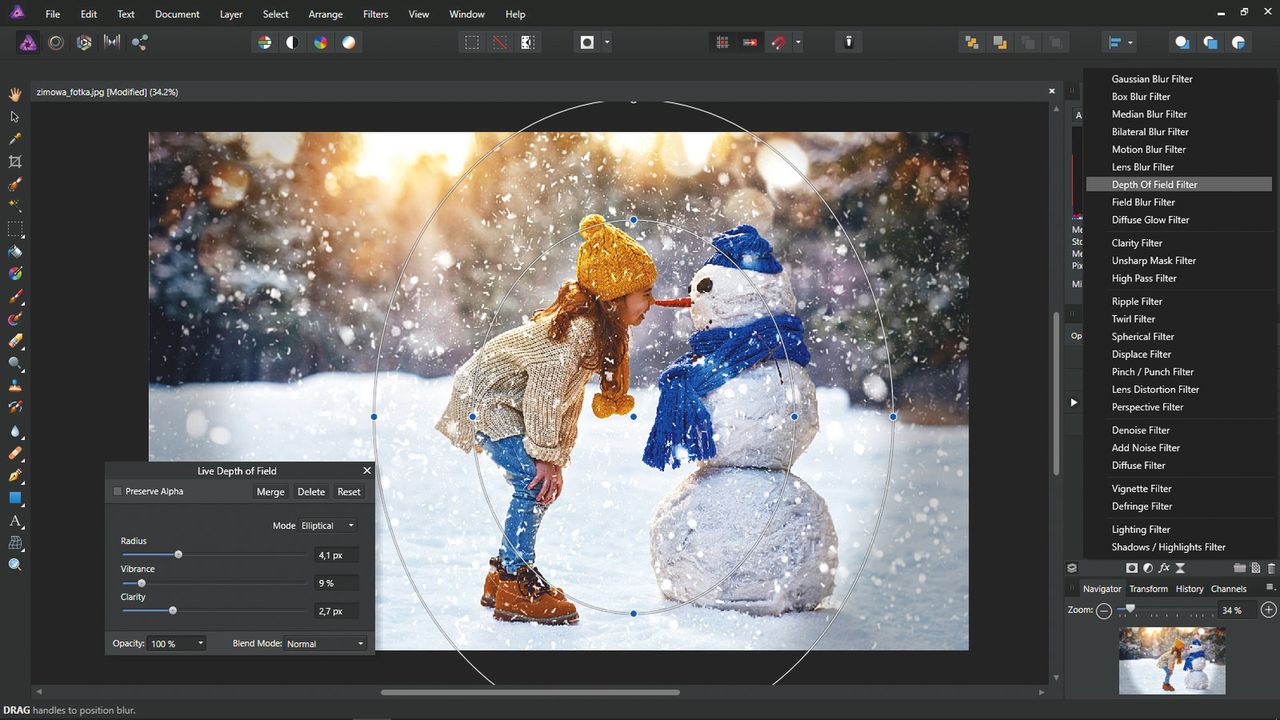This screenshot has height=720, width=1280.
Task: Click the Navigator zoom in plus button
Action: click(1268, 610)
